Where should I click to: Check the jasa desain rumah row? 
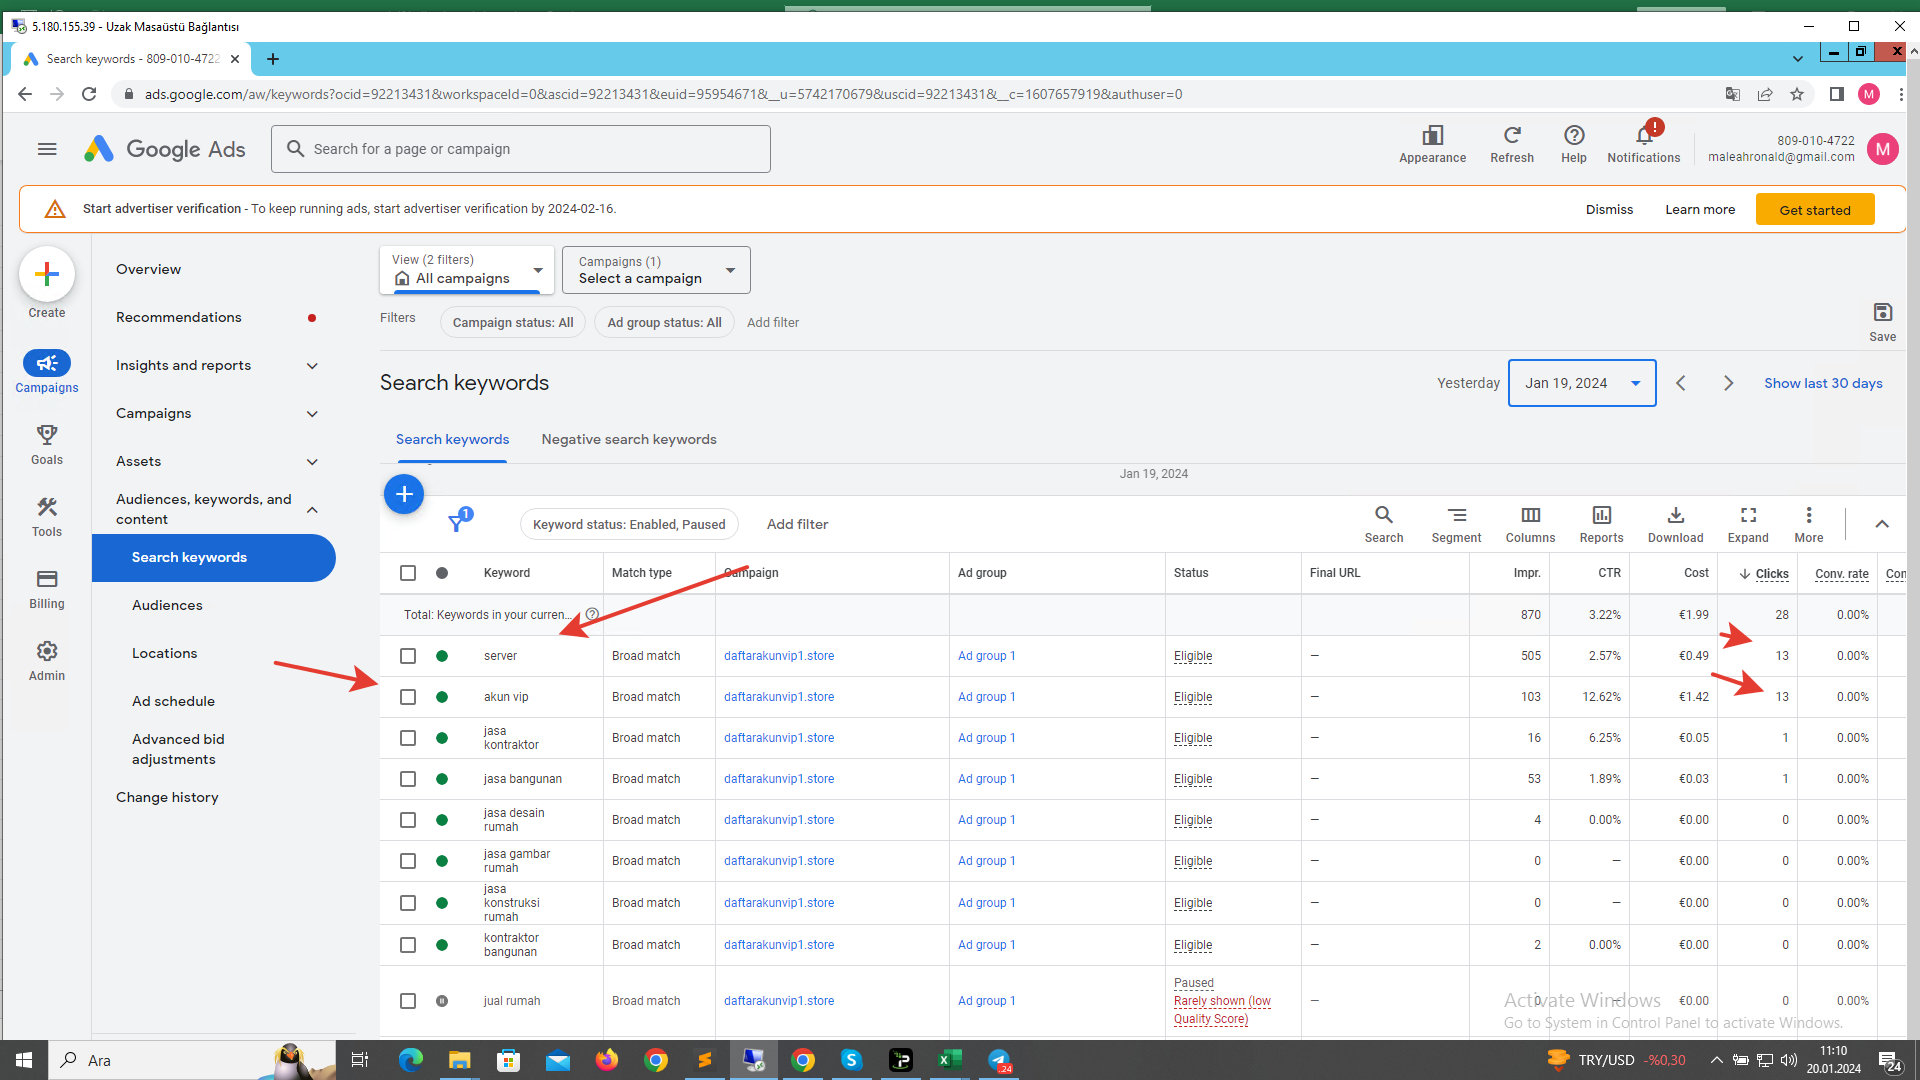click(408, 820)
